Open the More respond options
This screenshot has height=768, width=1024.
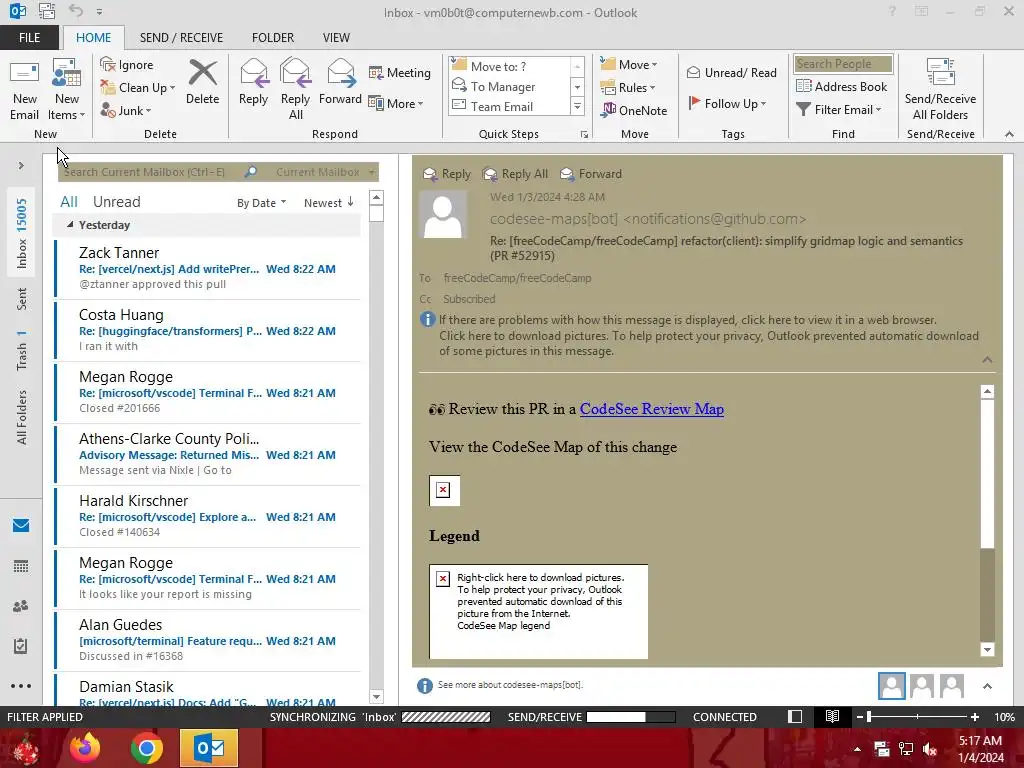pyautogui.click(x=396, y=103)
